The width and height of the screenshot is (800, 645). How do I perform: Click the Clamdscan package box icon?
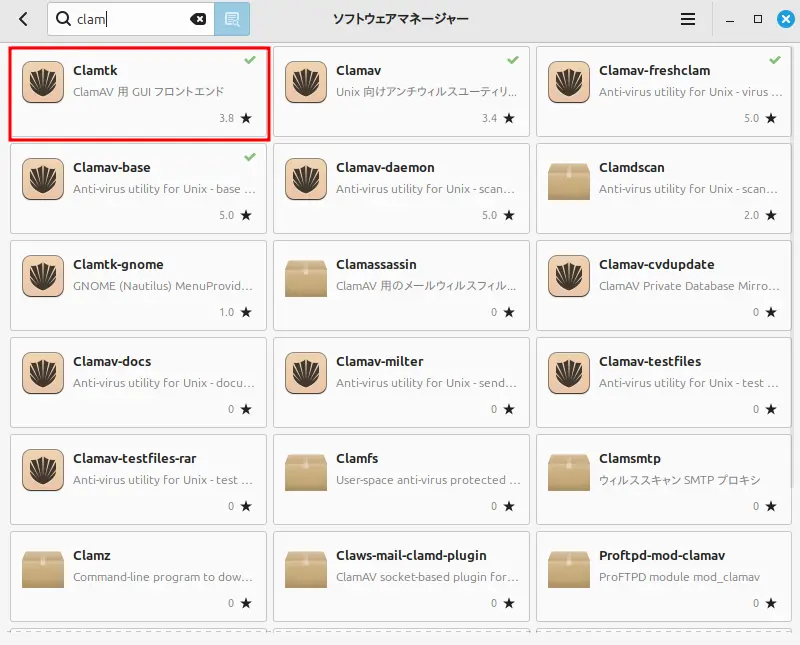tap(569, 181)
